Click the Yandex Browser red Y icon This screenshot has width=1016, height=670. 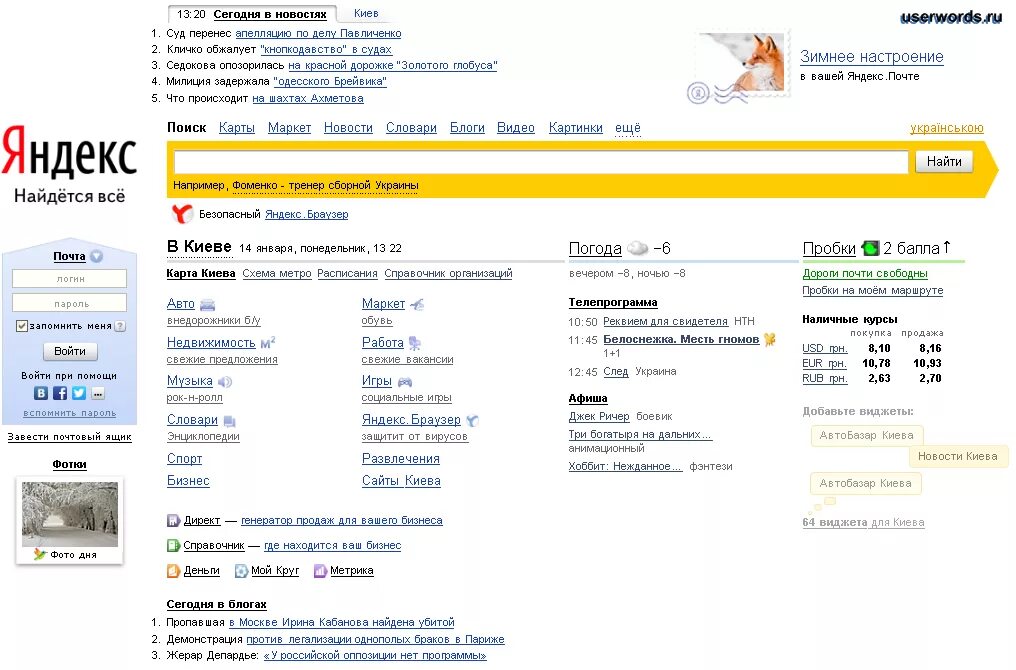pos(182,214)
